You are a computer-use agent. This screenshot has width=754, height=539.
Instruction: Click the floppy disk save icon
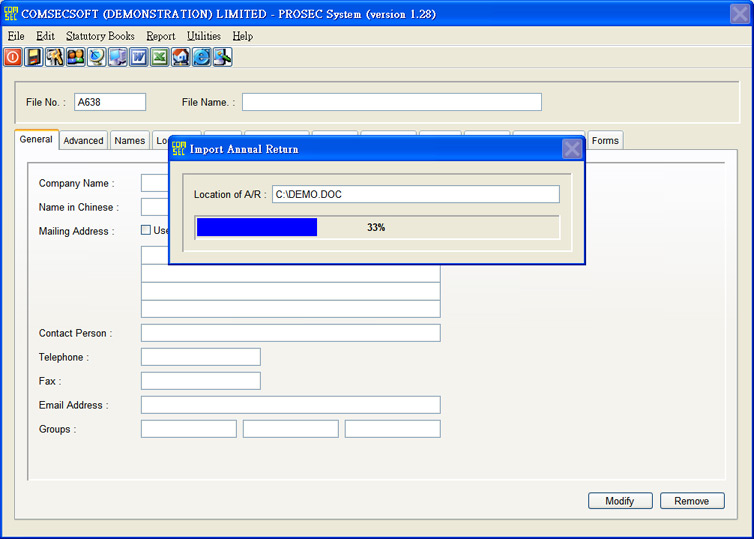(34, 58)
